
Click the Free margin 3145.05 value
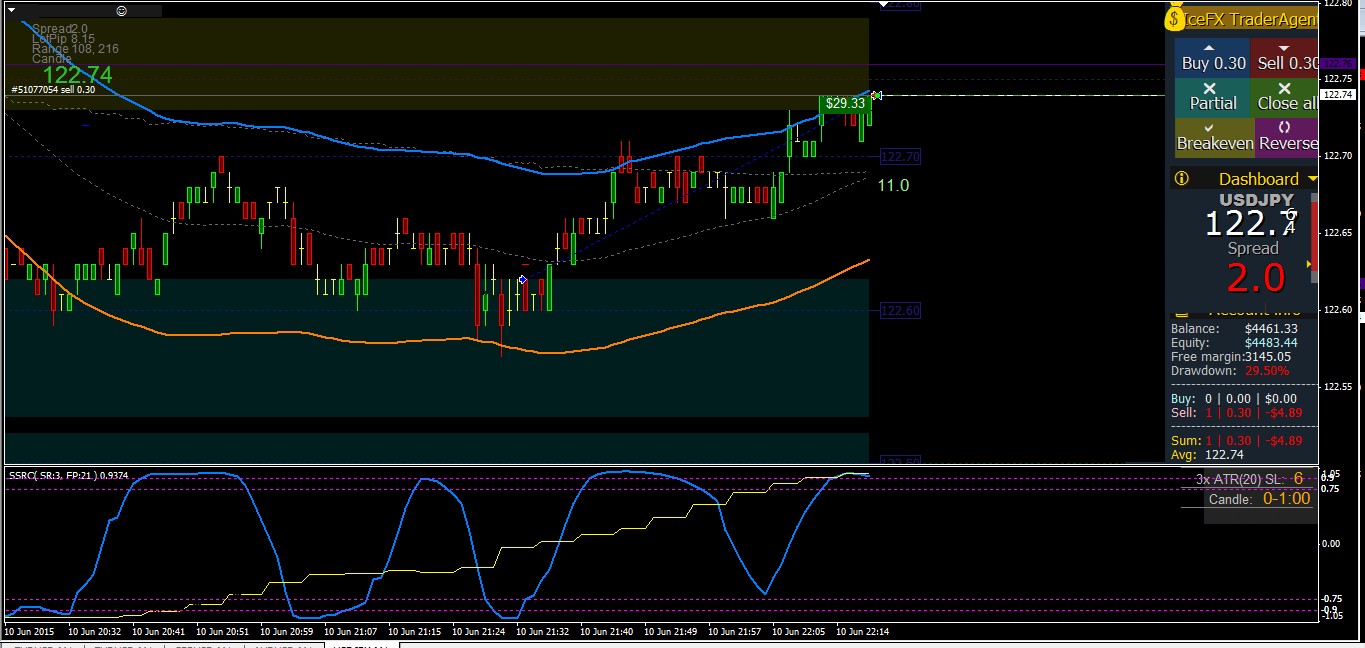click(1267, 357)
